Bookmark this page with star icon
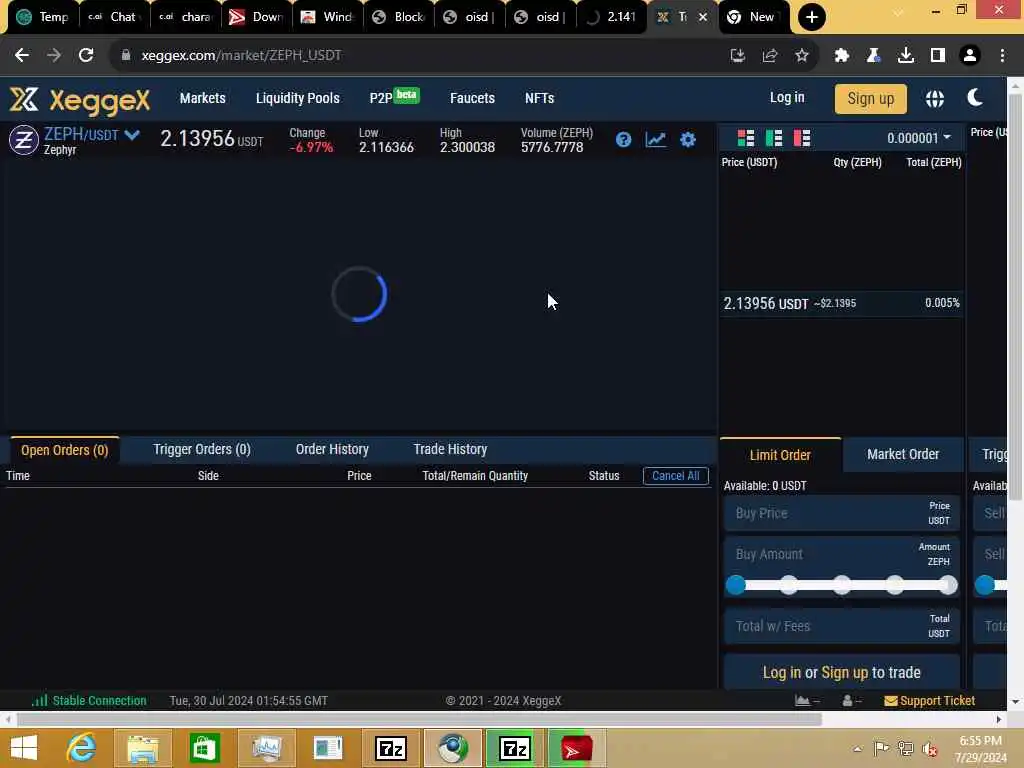Viewport: 1024px width, 768px height. (x=802, y=56)
